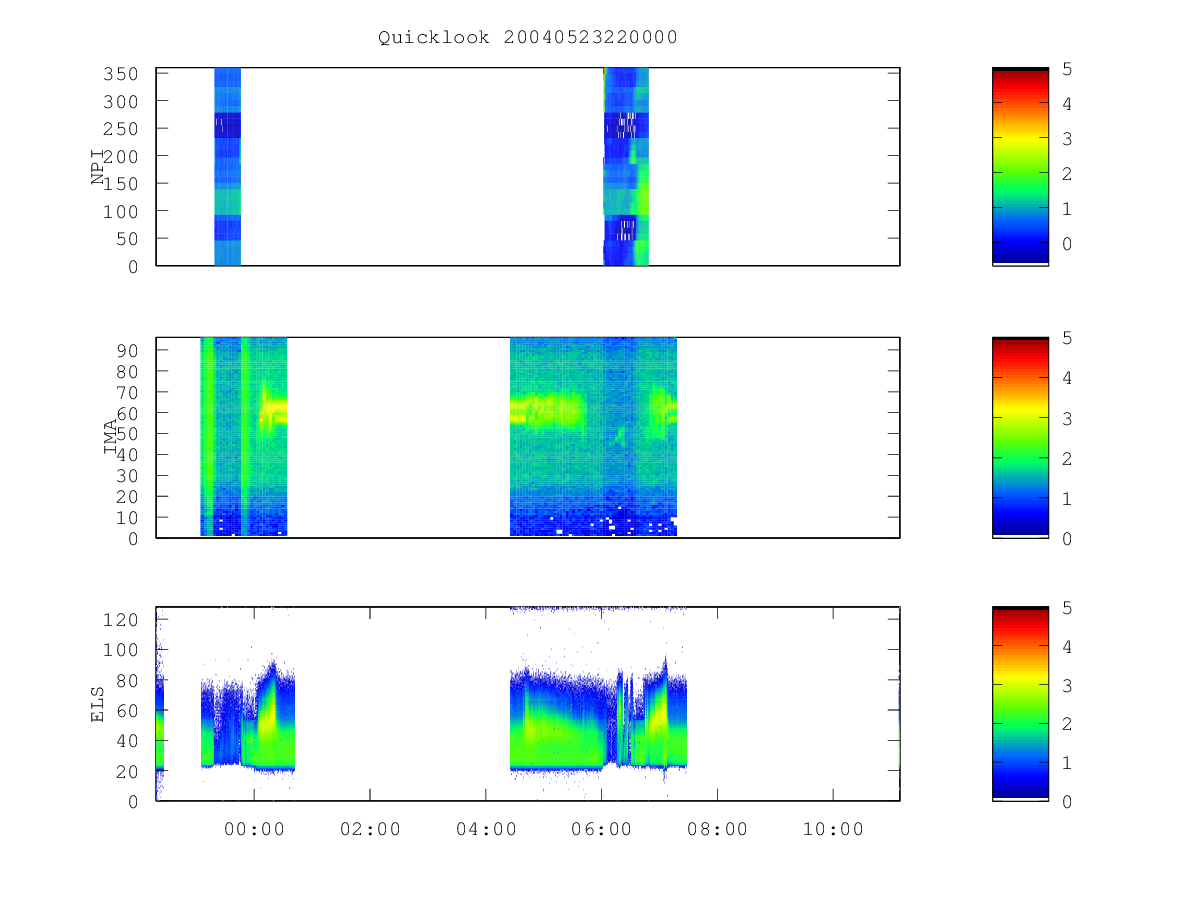The image size is (1200, 900).
Task: Select the IMA panel colorbar
Action: (1020, 437)
